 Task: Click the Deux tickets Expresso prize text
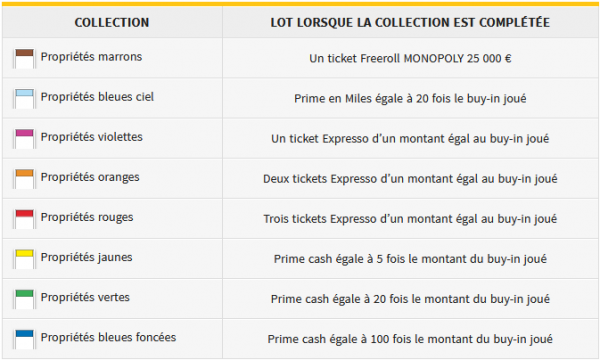(x=410, y=179)
